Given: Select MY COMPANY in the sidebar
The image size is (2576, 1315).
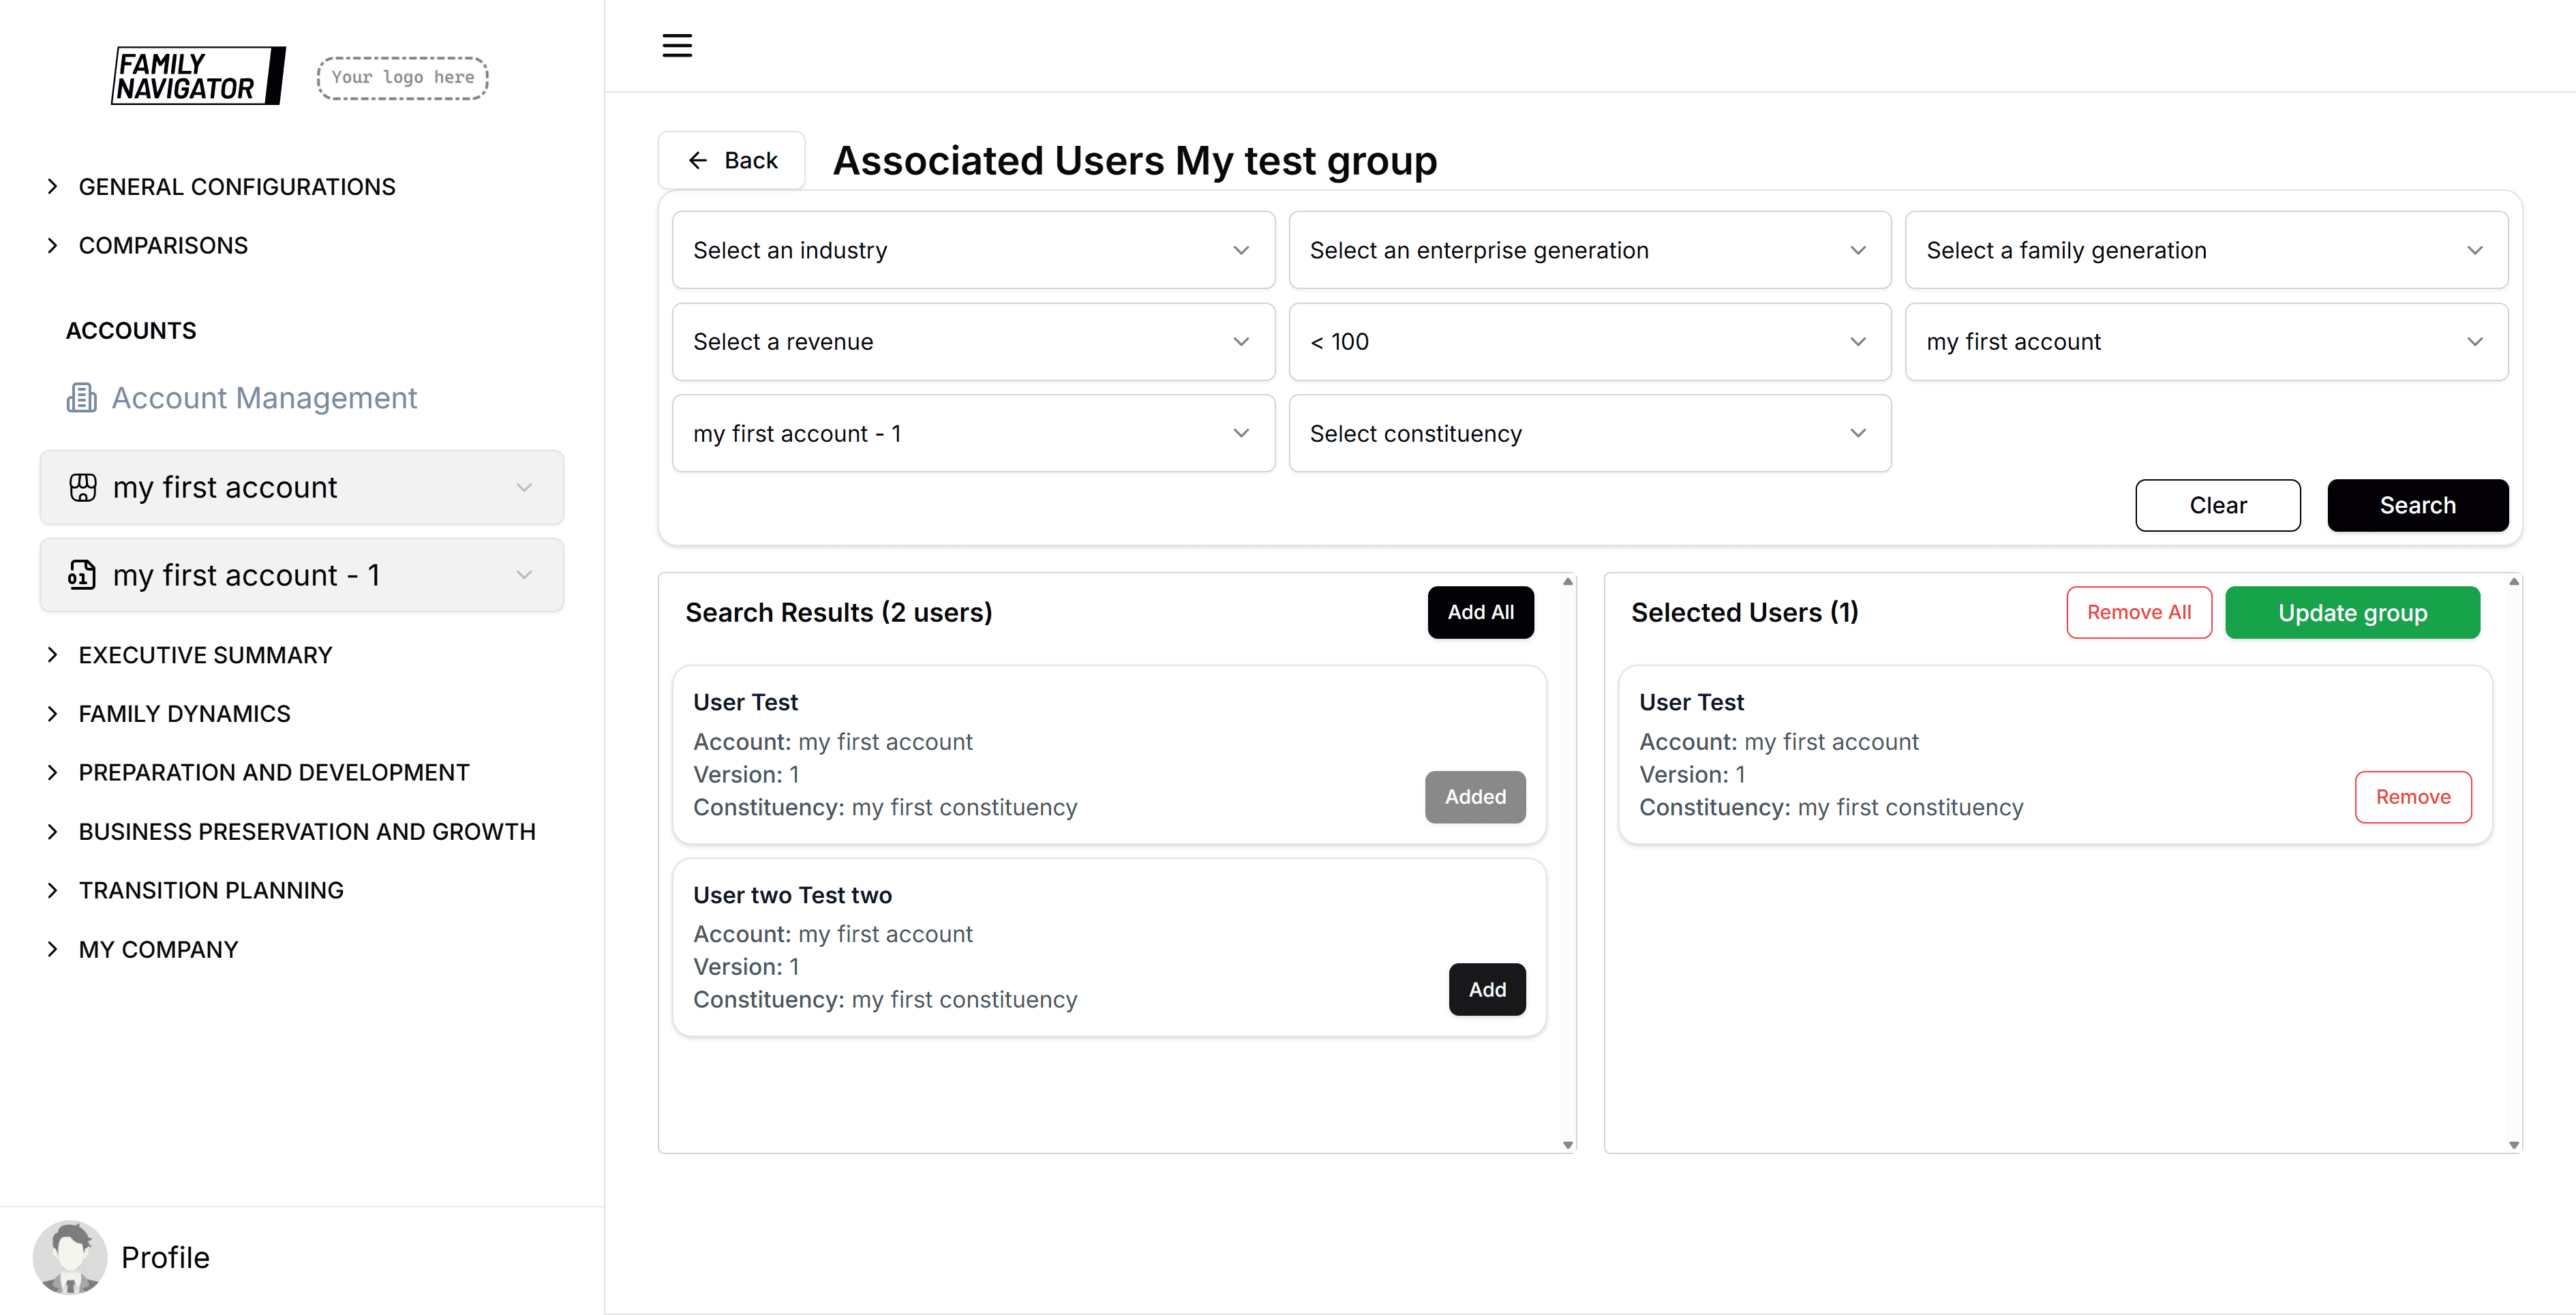Looking at the screenshot, I should click(x=158, y=949).
